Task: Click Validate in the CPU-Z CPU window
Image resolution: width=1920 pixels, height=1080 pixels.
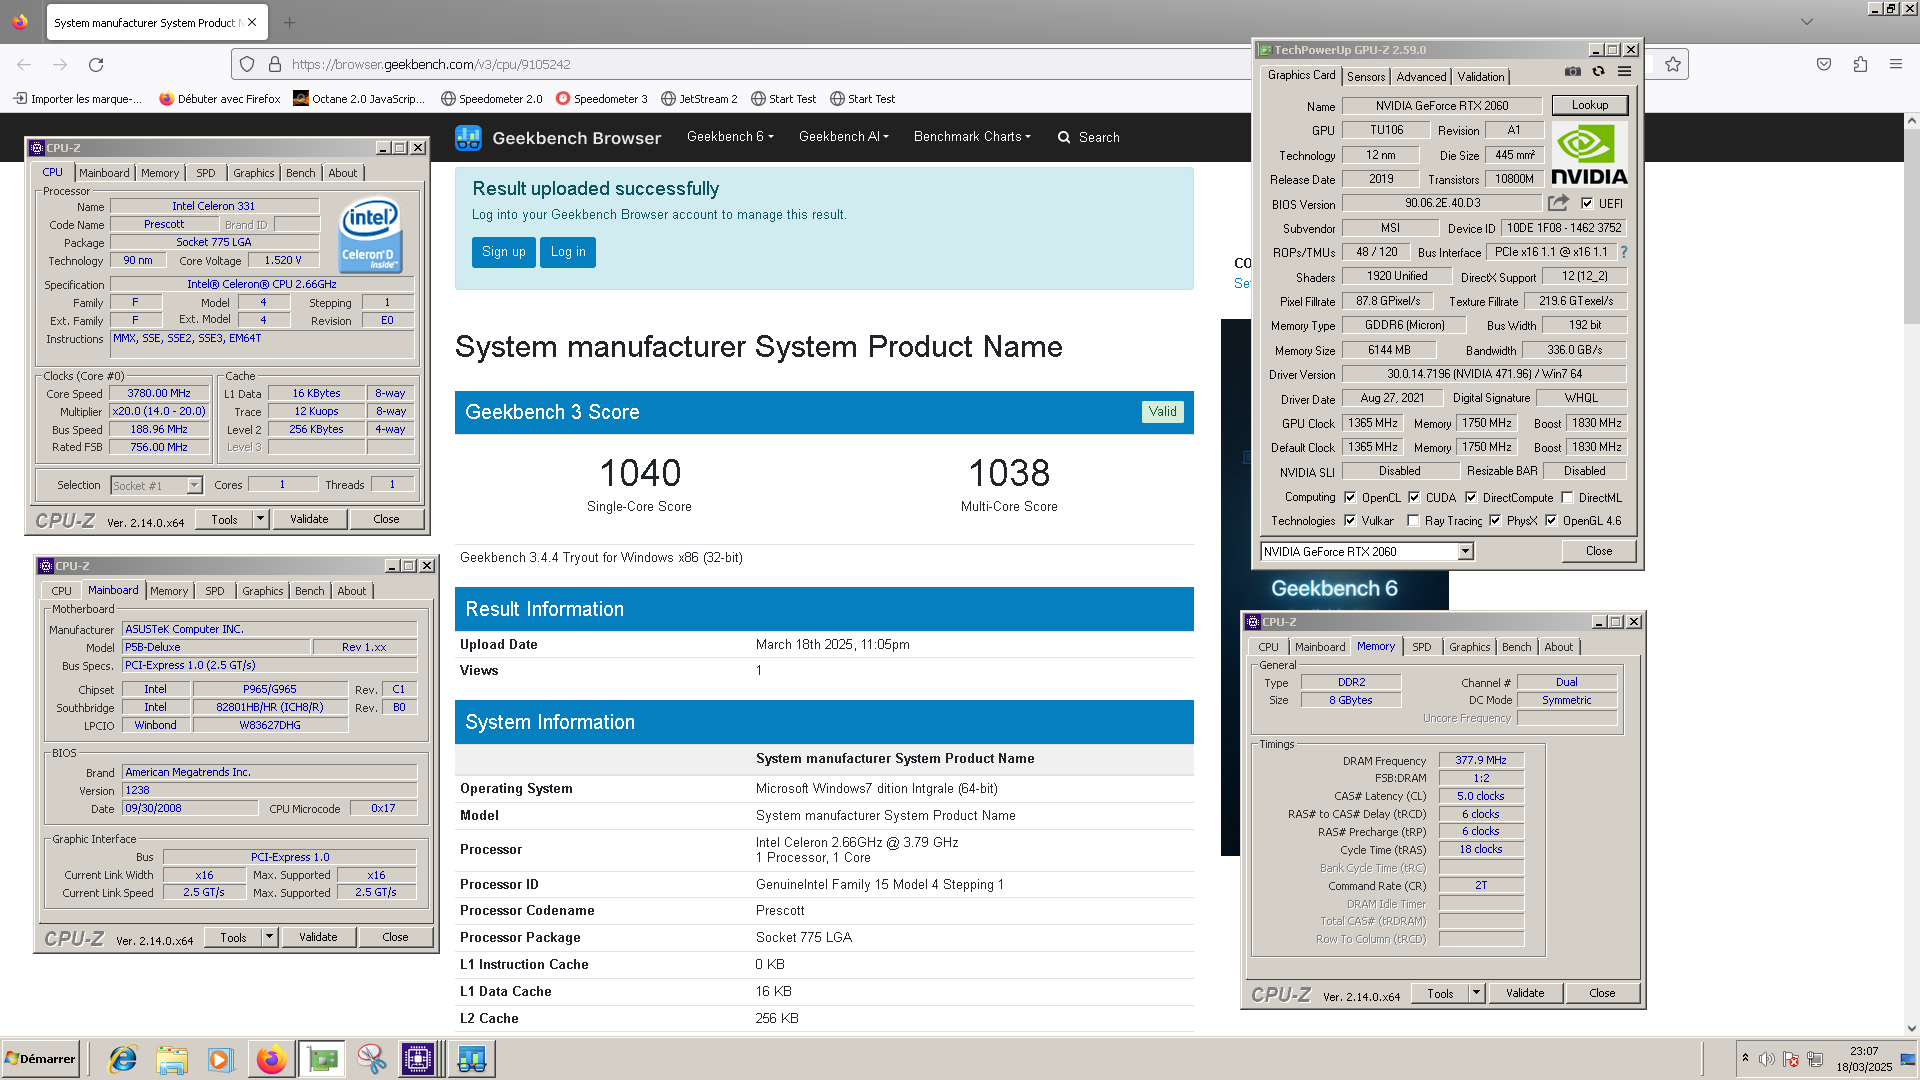Action: [309, 519]
